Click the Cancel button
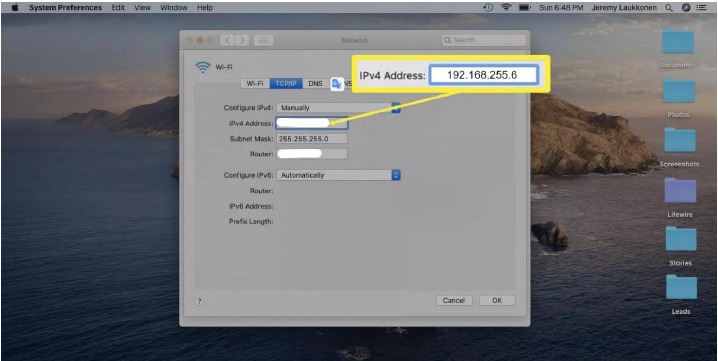 click(x=454, y=301)
